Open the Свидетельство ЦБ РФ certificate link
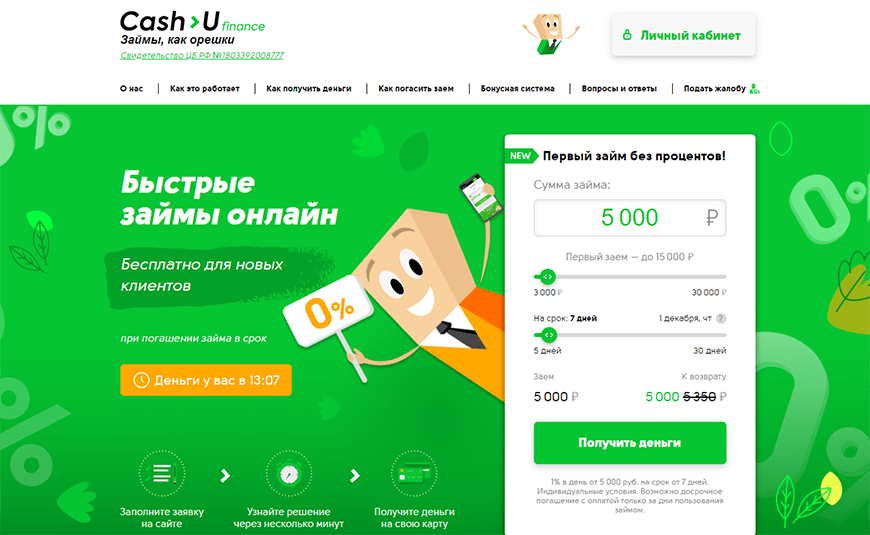 (202, 55)
